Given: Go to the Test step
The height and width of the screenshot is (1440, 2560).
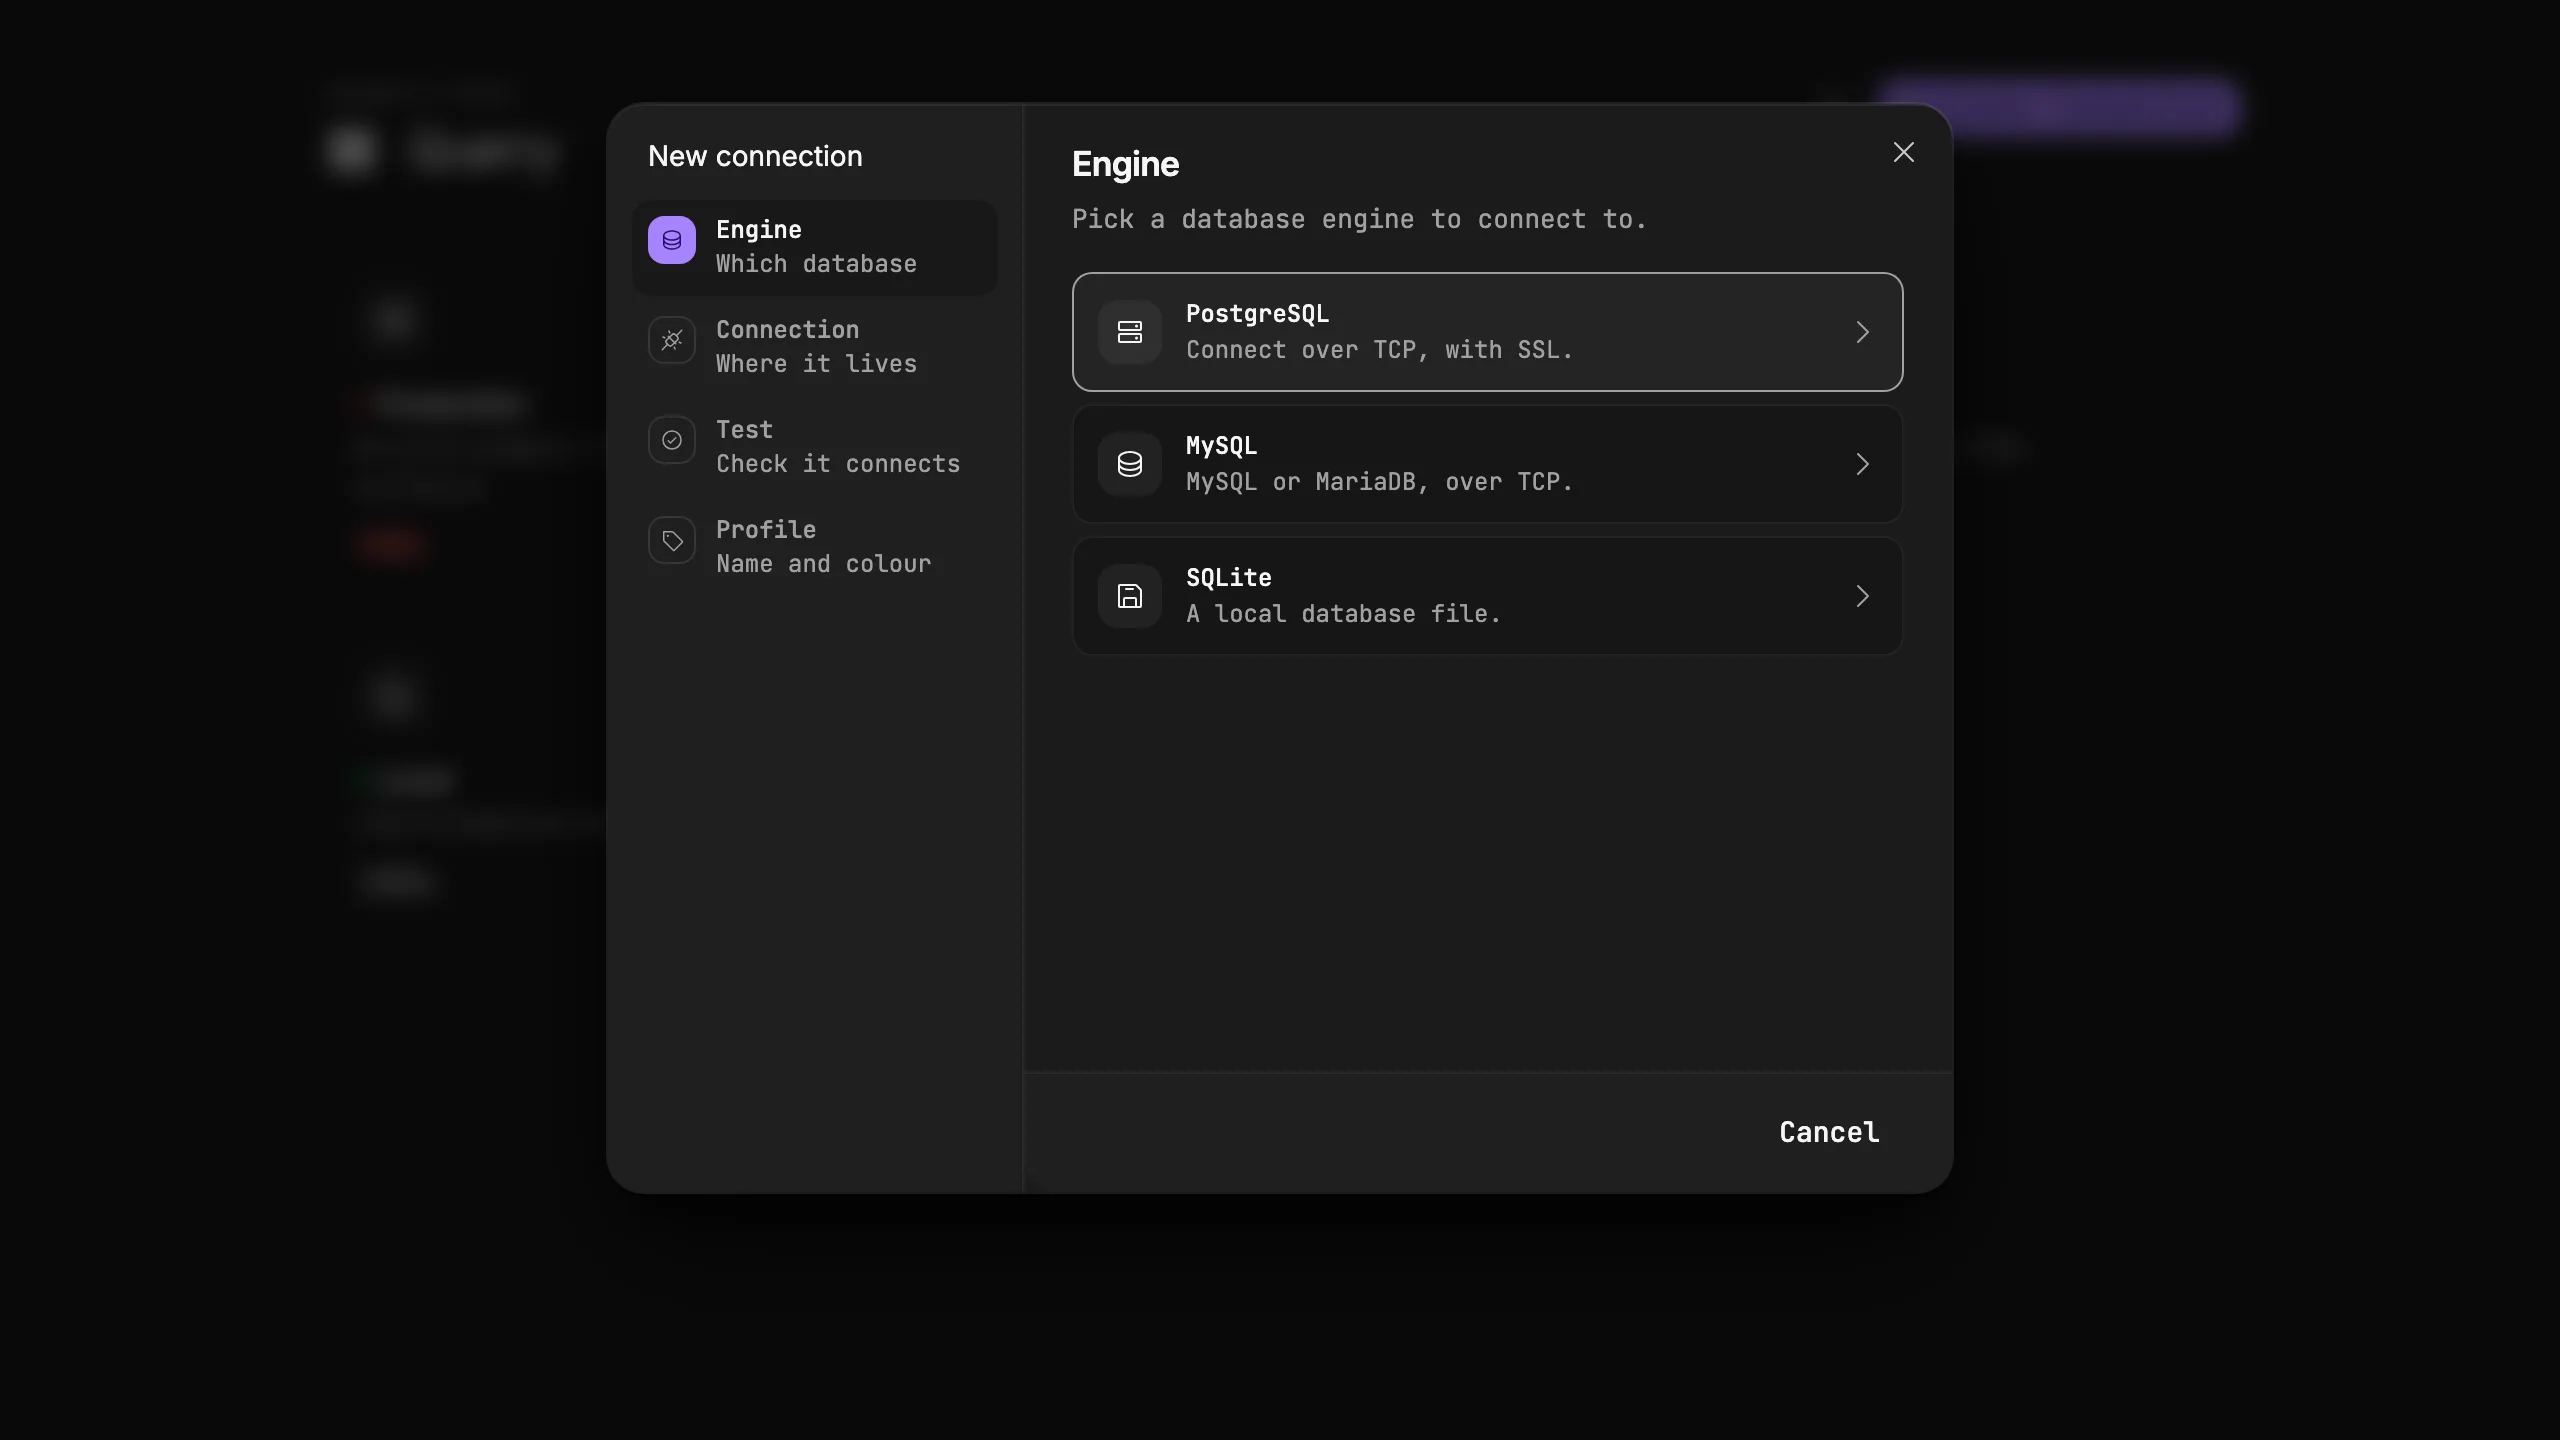Looking at the screenshot, I should point(815,447).
